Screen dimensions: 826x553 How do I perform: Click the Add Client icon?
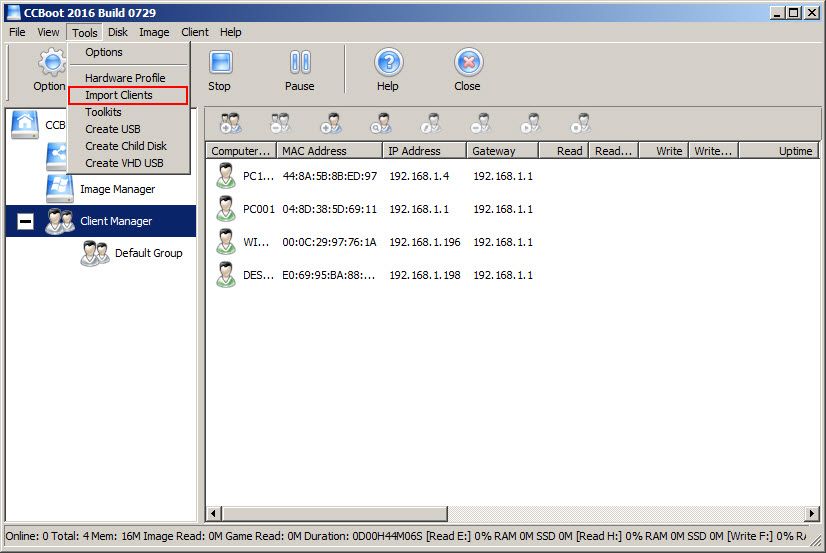coord(331,123)
